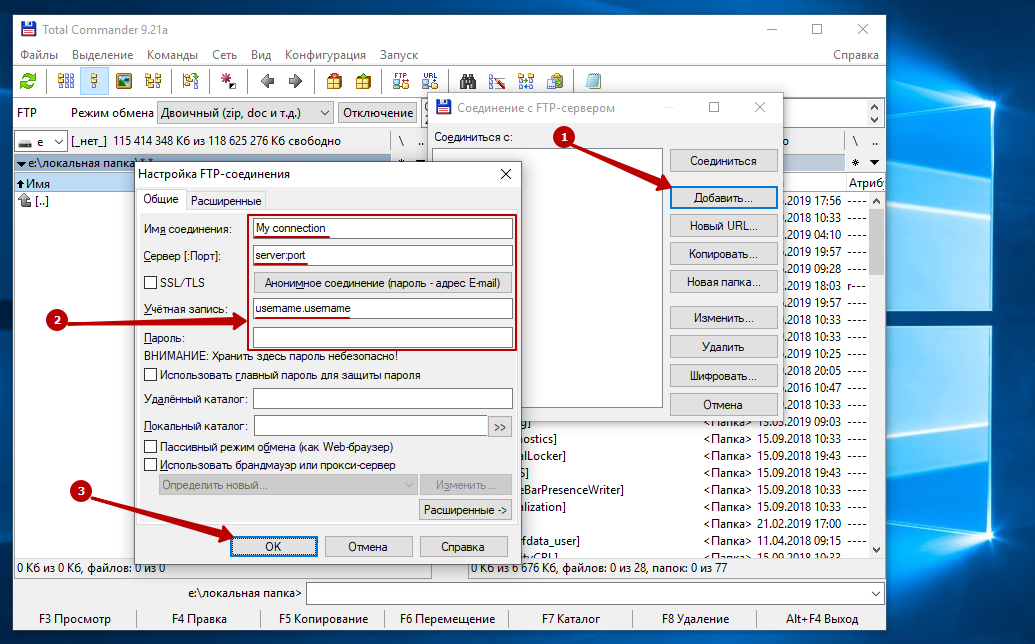
Task: Open the synchronize directories icon
Action: pos(526,81)
